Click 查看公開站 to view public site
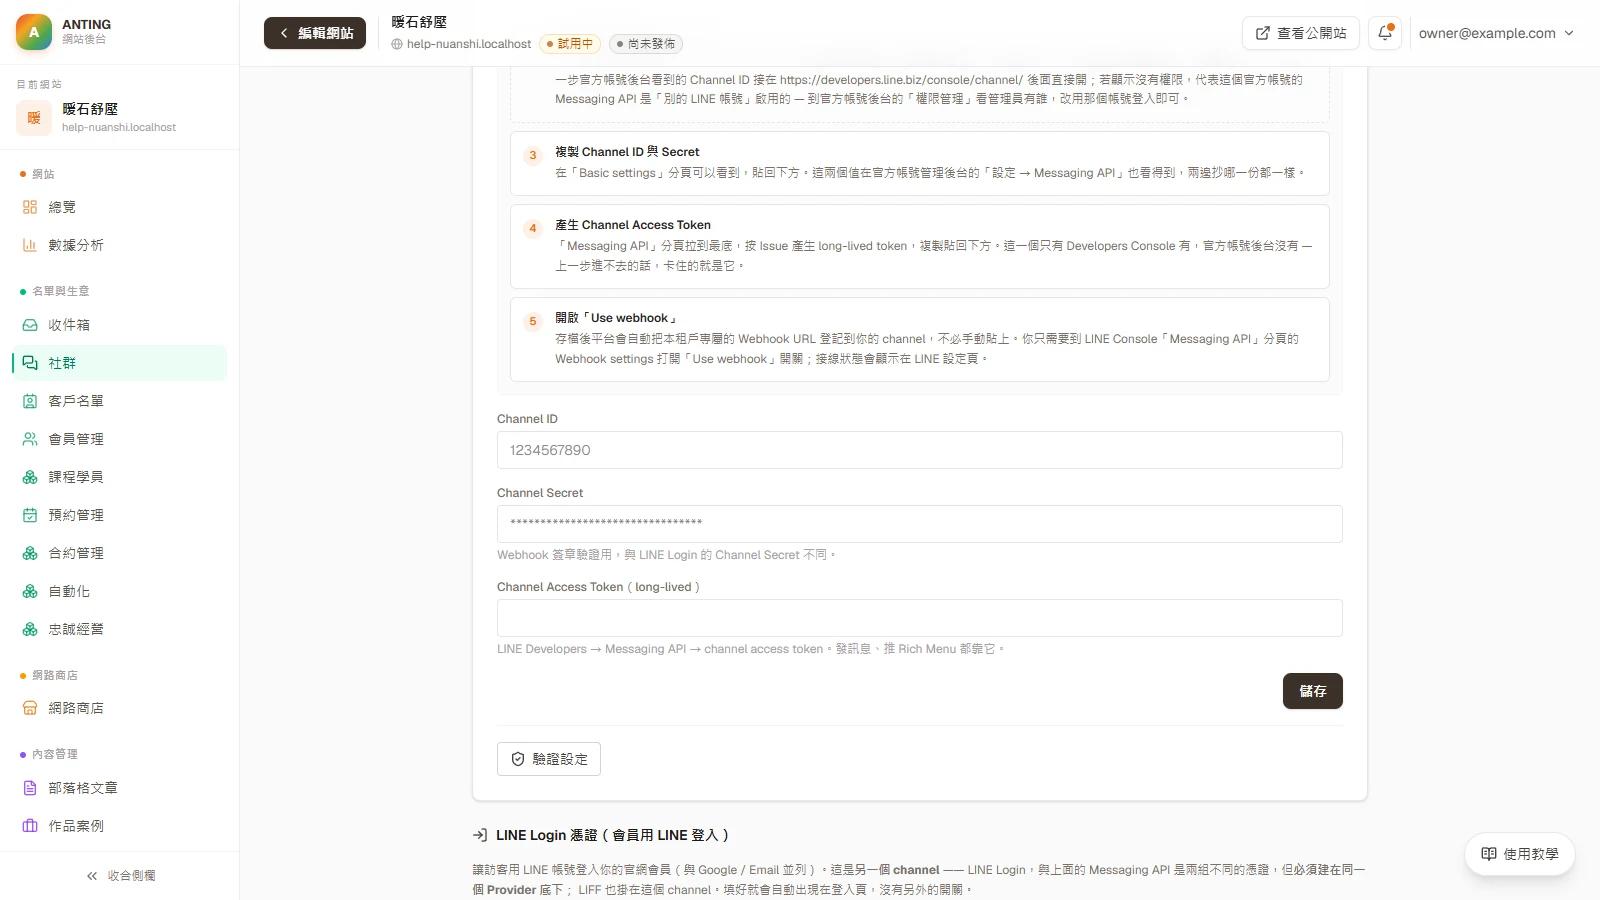 click(x=1300, y=33)
